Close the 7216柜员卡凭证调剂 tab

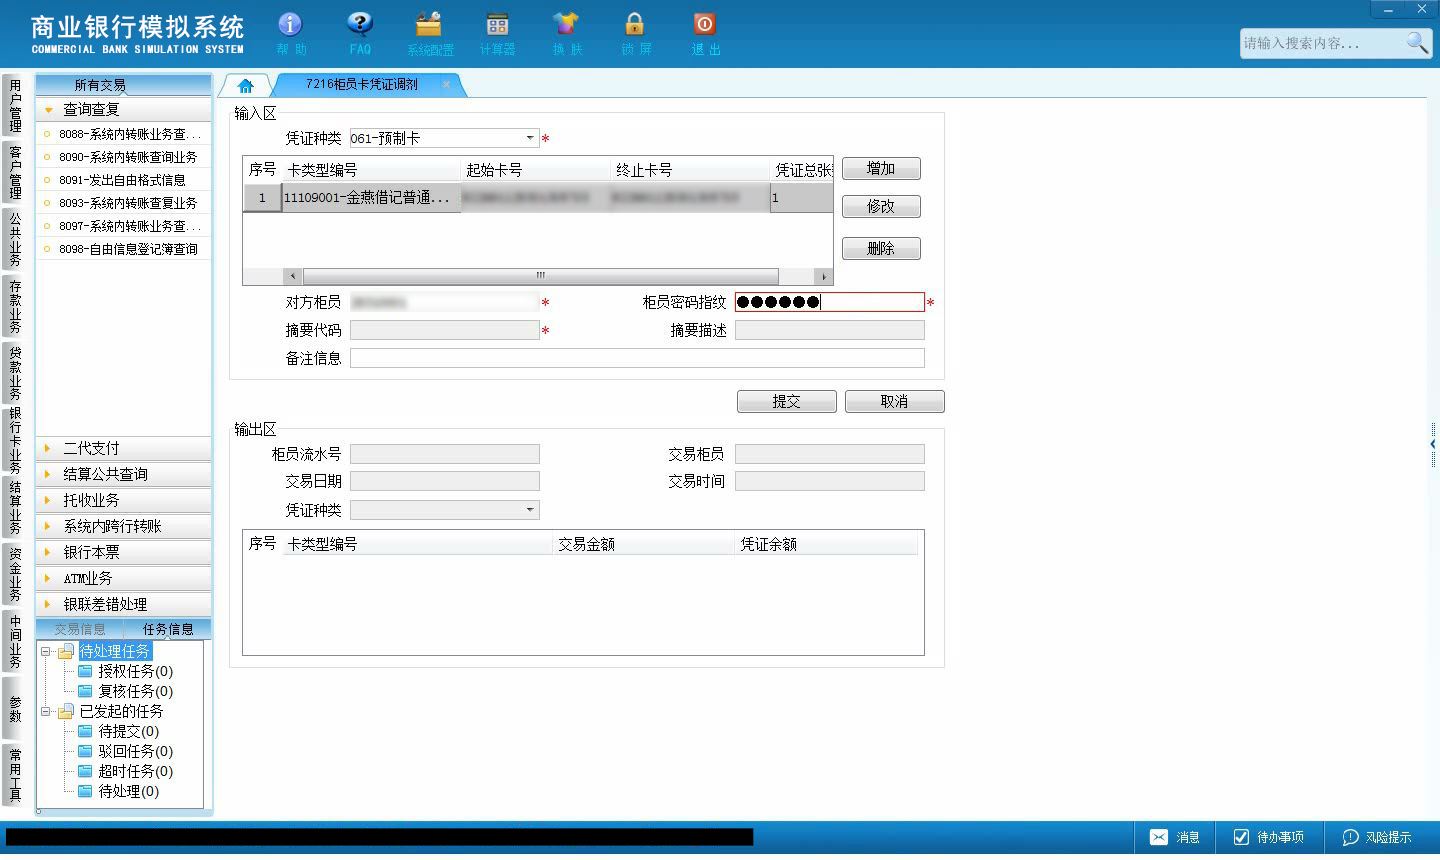(446, 84)
